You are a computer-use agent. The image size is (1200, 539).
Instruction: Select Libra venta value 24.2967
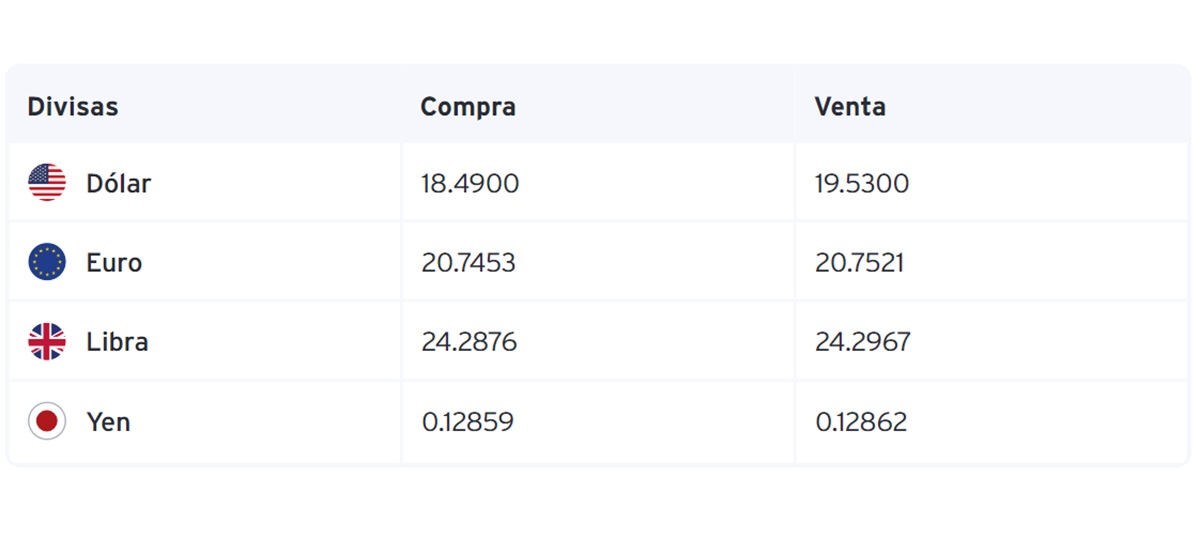tap(863, 342)
